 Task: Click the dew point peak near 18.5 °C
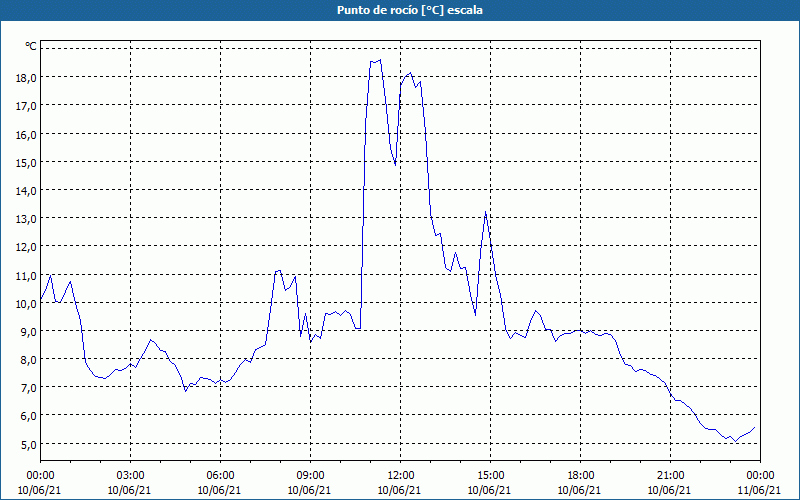point(380,60)
